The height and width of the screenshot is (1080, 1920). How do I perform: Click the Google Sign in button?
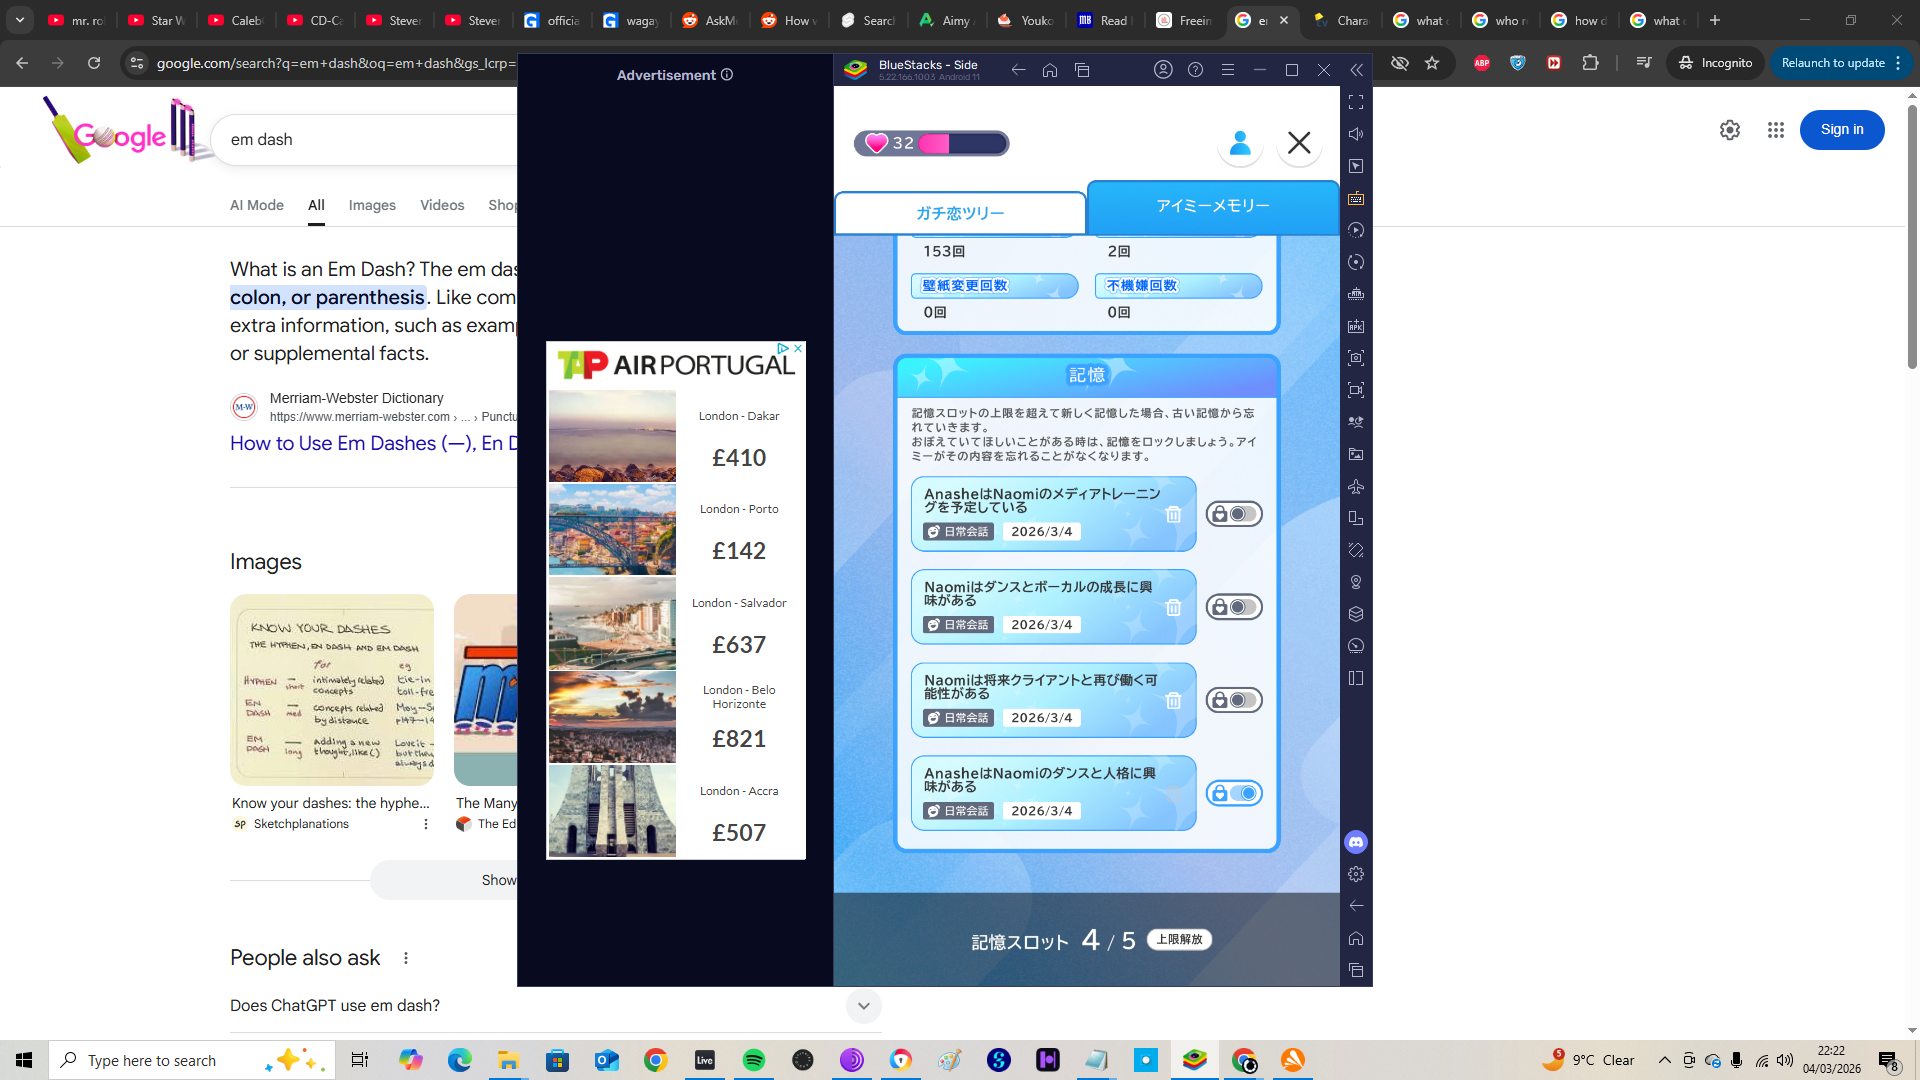point(1842,130)
